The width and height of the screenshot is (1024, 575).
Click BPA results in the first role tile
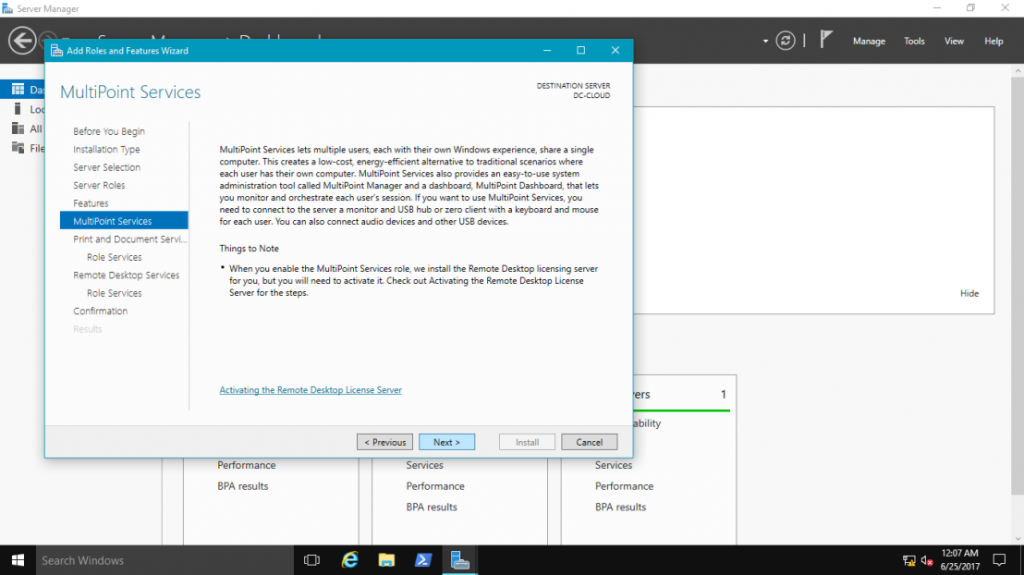coord(242,486)
